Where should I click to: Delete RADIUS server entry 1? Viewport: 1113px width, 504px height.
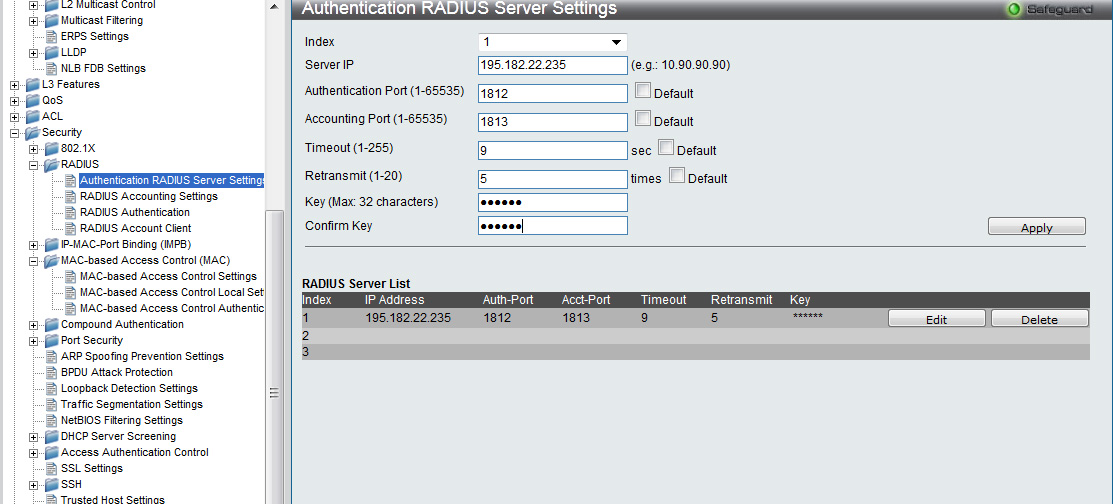tap(1039, 319)
